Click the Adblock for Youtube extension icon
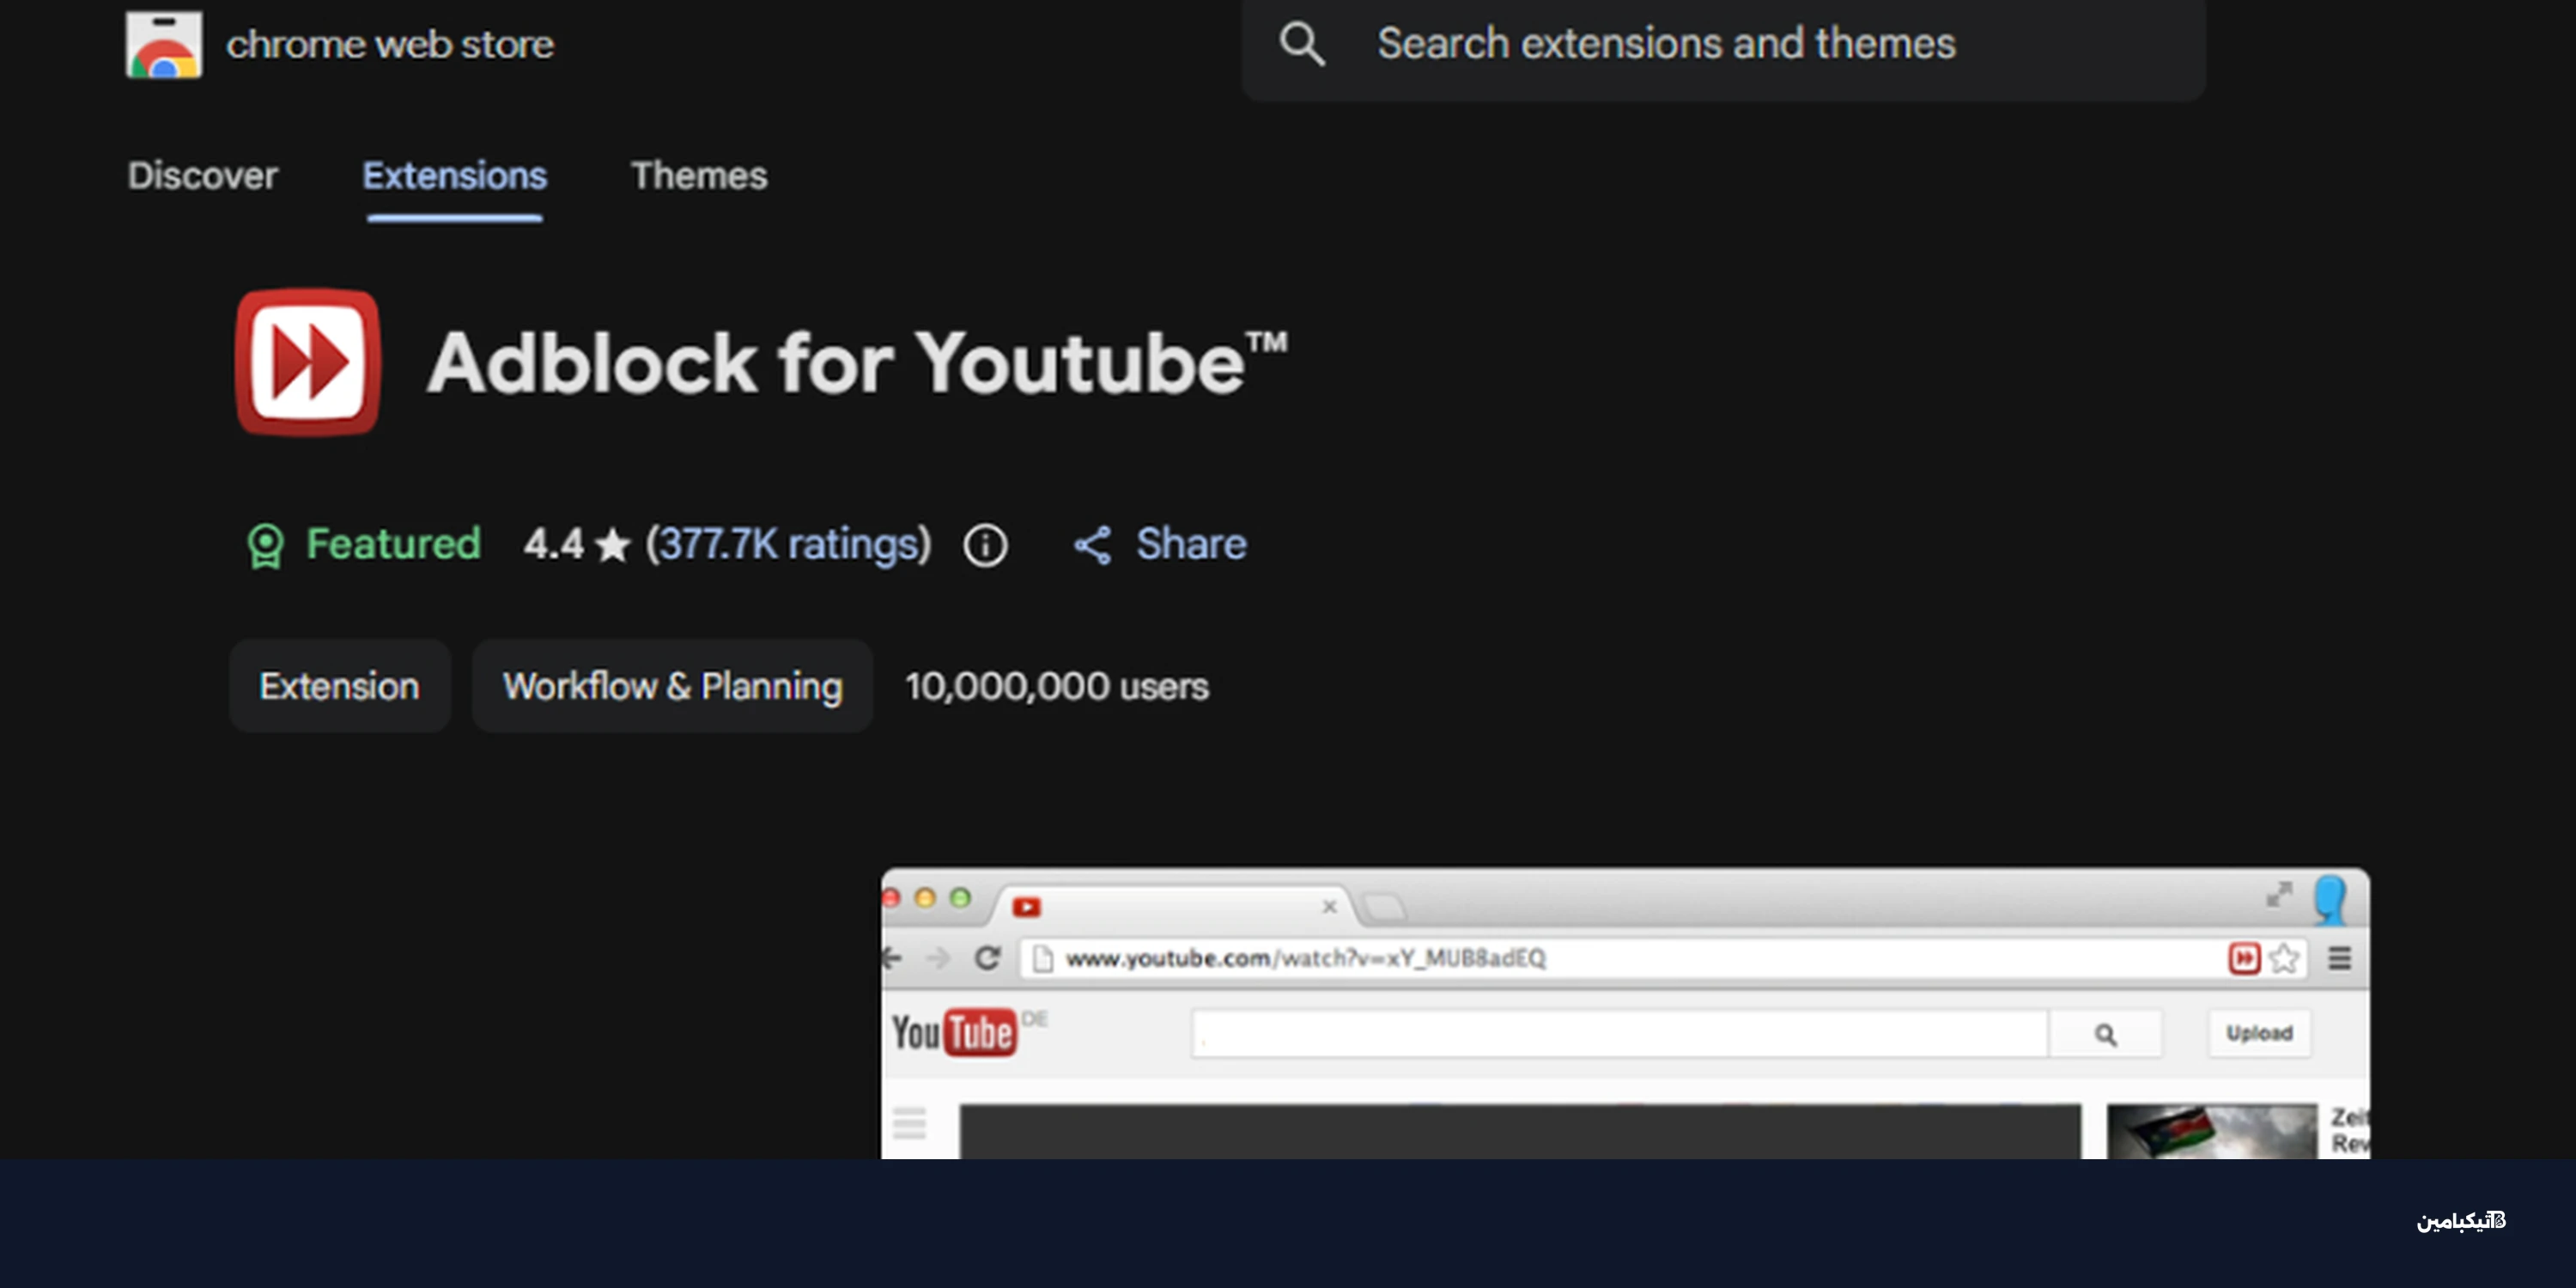The width and height of the screenshot is (2576, 1288). tap(308, 362)
